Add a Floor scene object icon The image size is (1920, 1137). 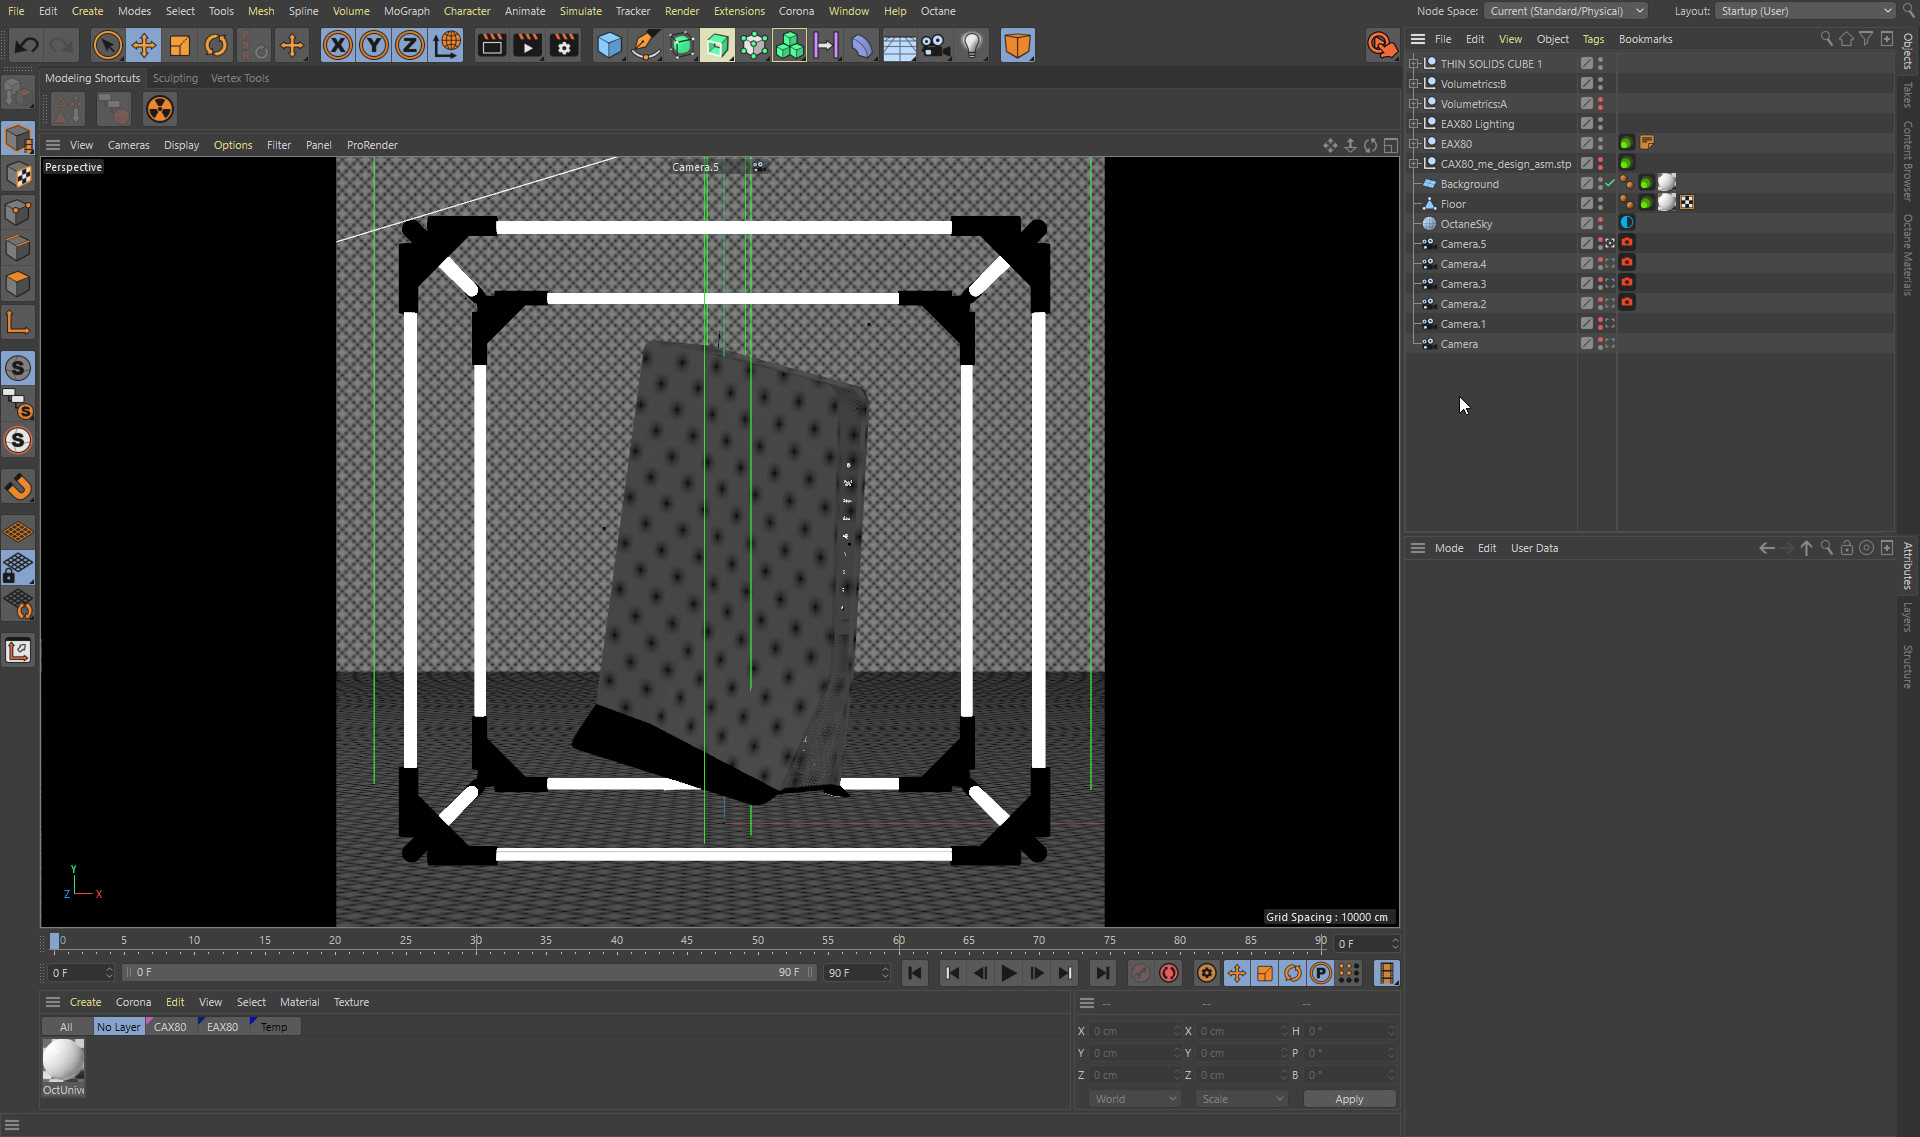coord(899,45)
